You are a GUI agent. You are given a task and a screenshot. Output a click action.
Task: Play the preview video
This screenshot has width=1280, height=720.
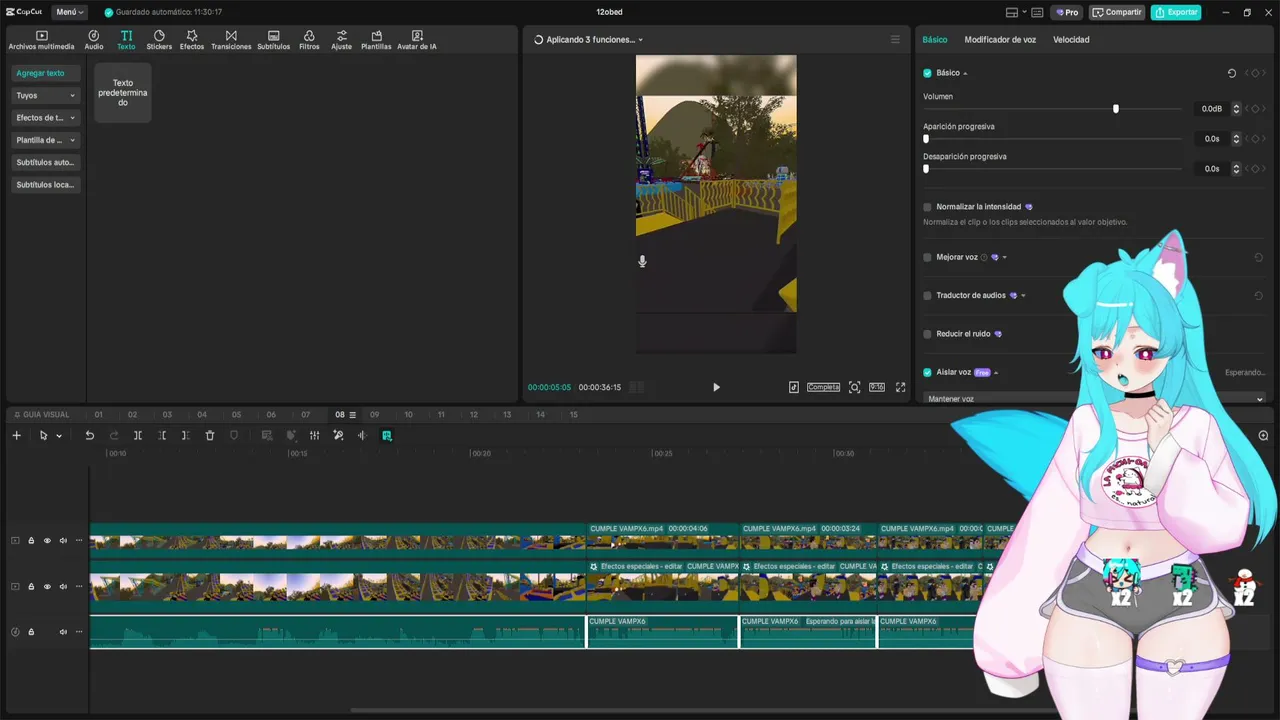[716, 387]
